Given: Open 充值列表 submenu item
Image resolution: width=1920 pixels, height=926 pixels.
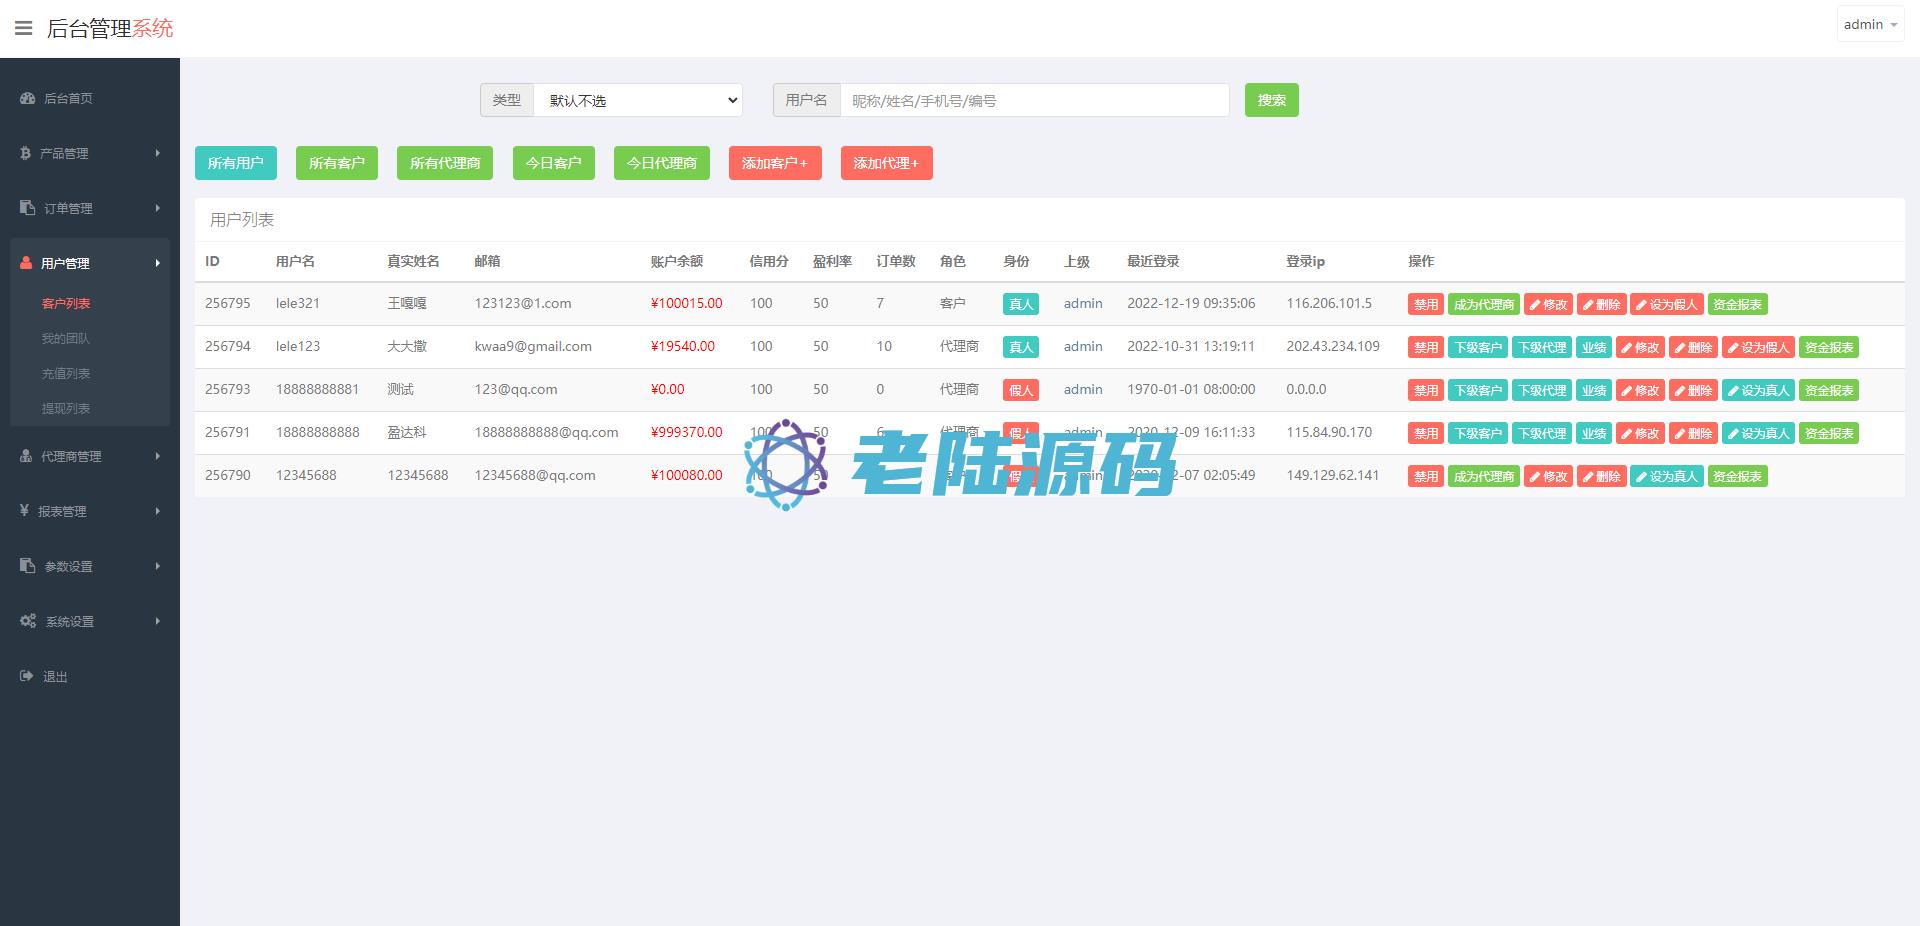Looking at the screenshot, I should point(66,373).
